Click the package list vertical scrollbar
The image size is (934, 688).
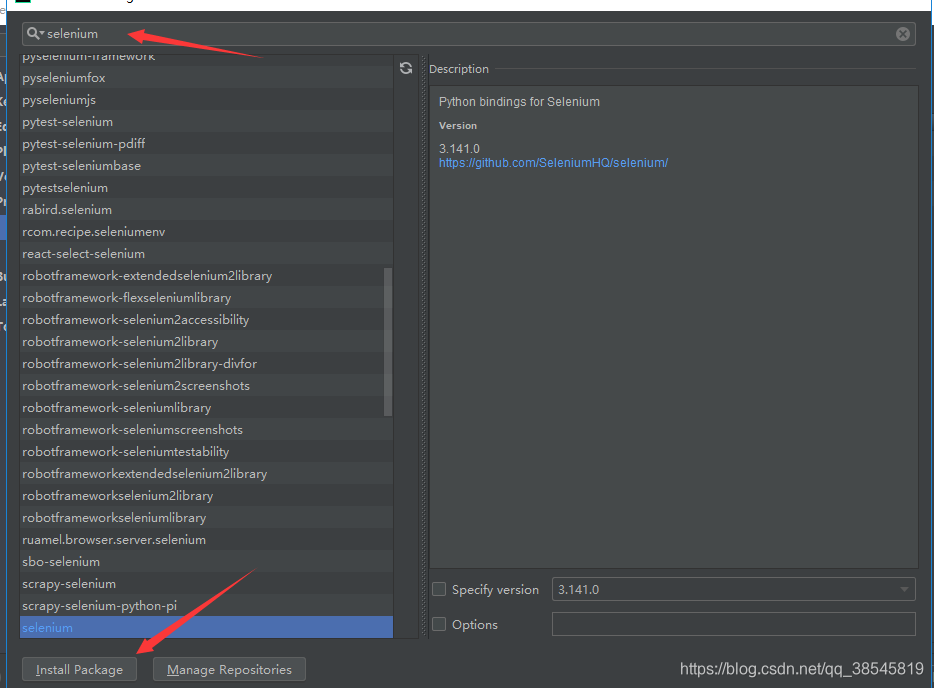(388, 342)
